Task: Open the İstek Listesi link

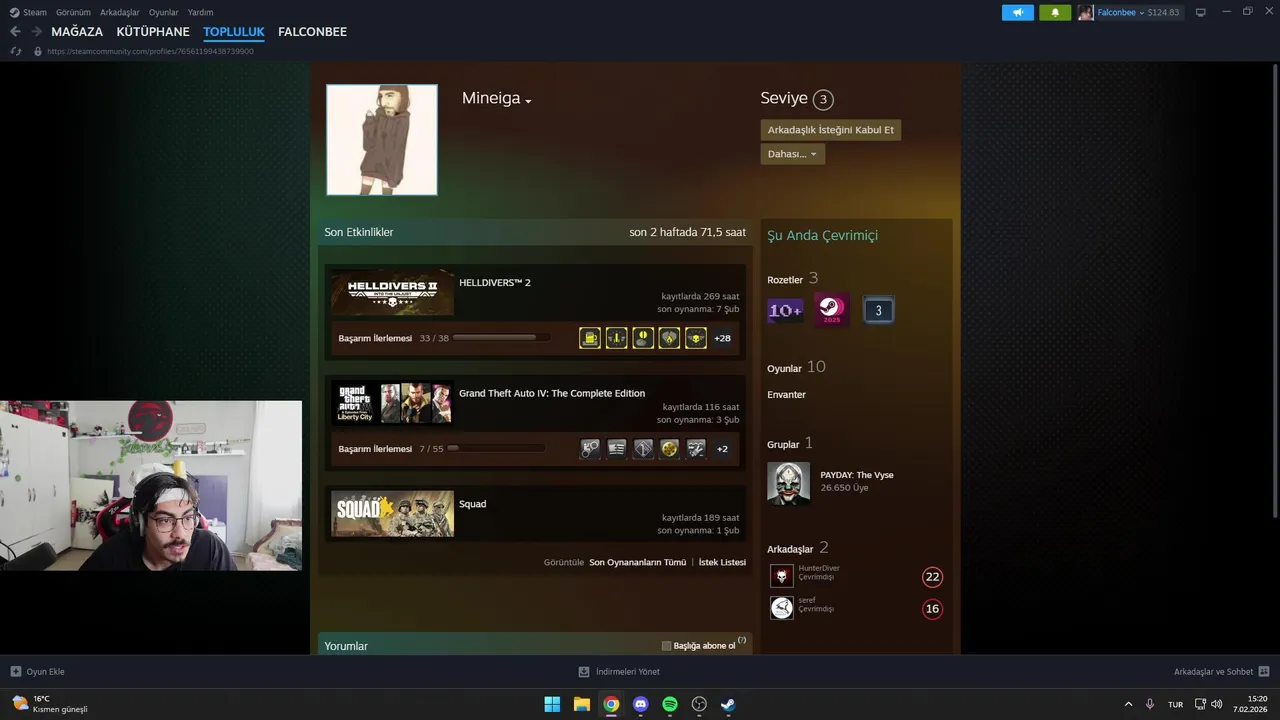Action: coord(722,562)
